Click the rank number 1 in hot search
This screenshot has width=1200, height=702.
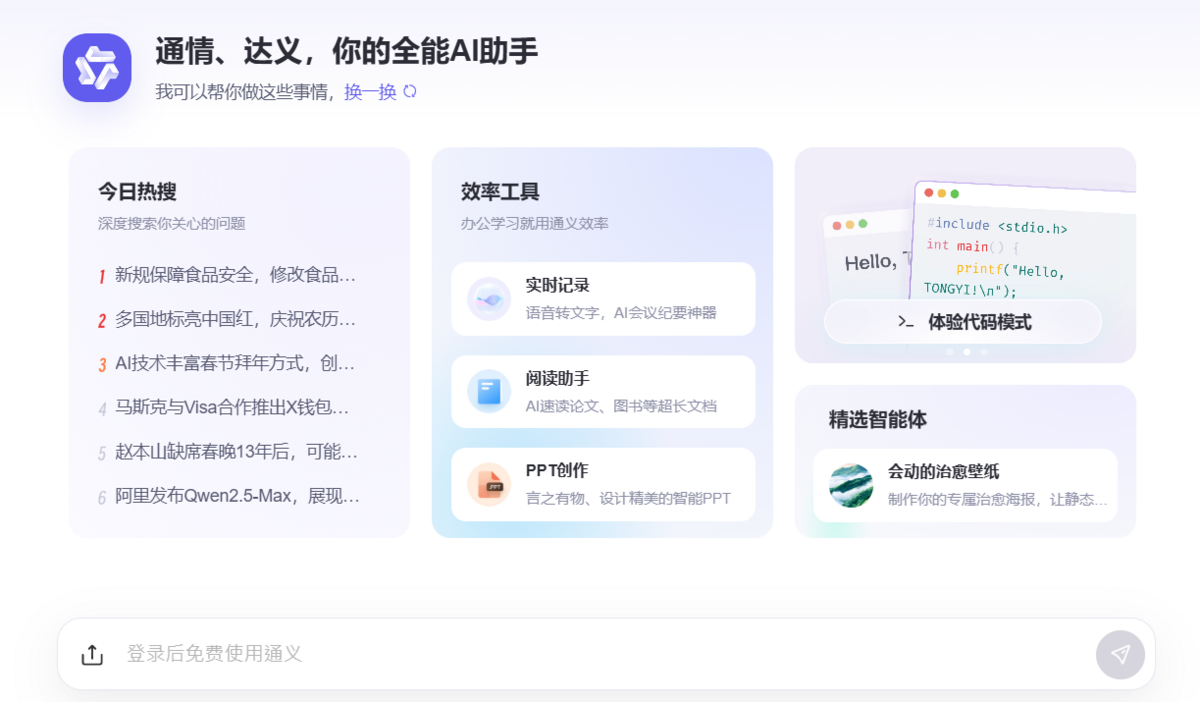[x=102, y=276]
